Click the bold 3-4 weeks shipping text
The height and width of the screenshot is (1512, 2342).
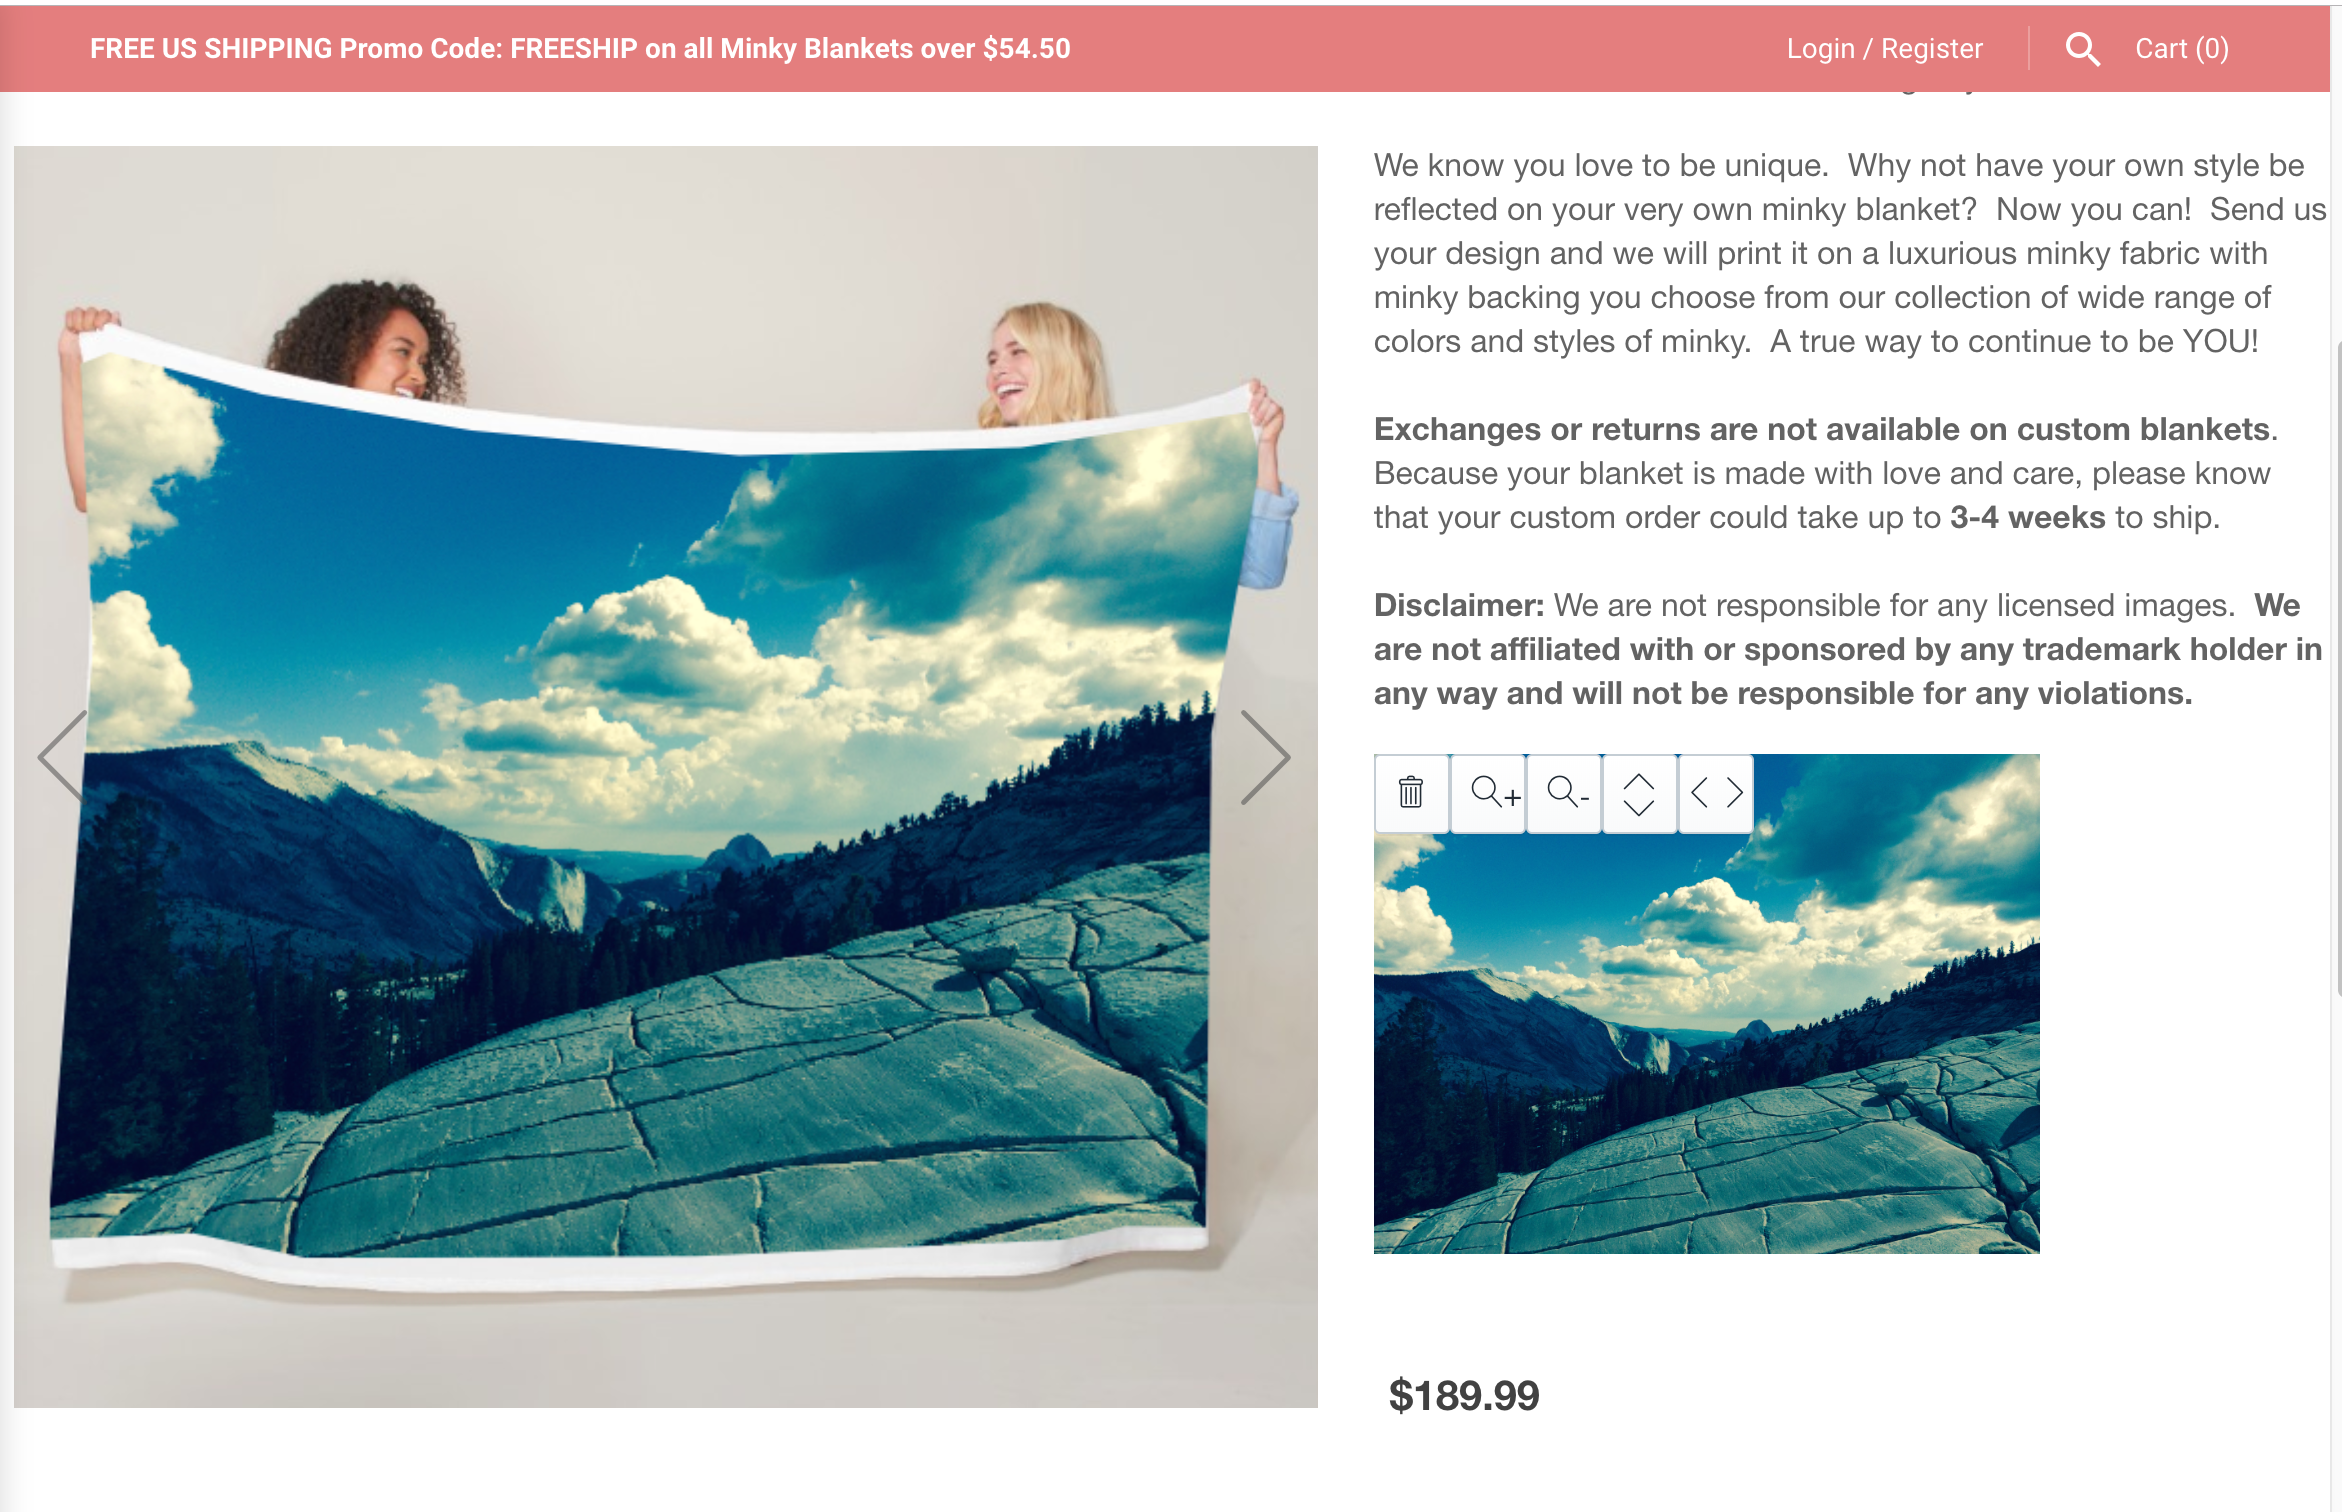click(x=2028, y=517)
